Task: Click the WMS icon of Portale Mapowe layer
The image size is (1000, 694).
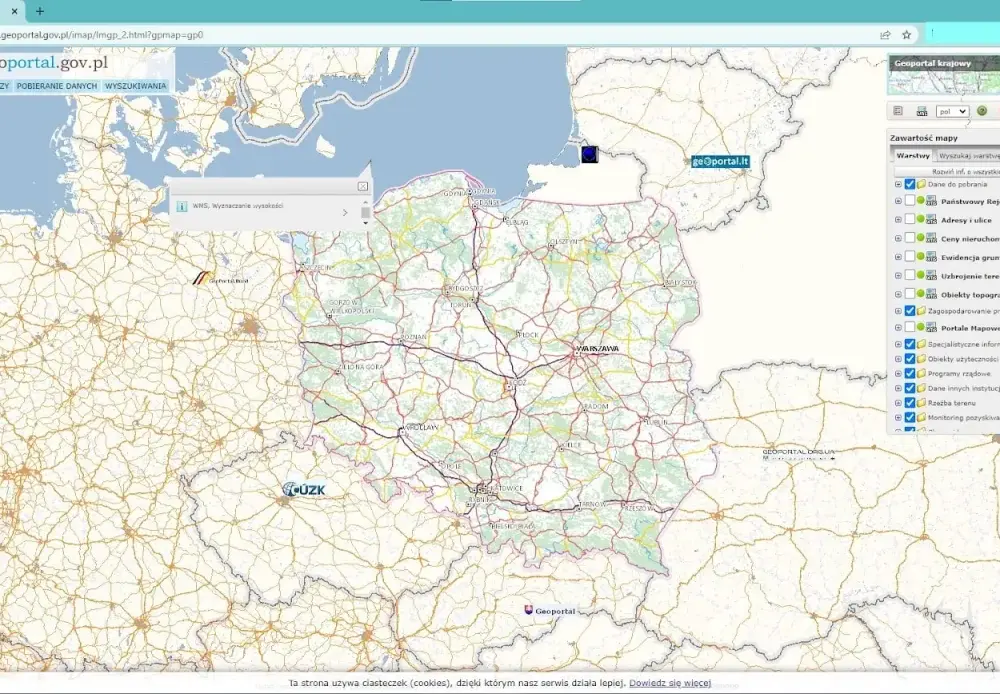Action: pyautogui.click(x=931, y=327)
